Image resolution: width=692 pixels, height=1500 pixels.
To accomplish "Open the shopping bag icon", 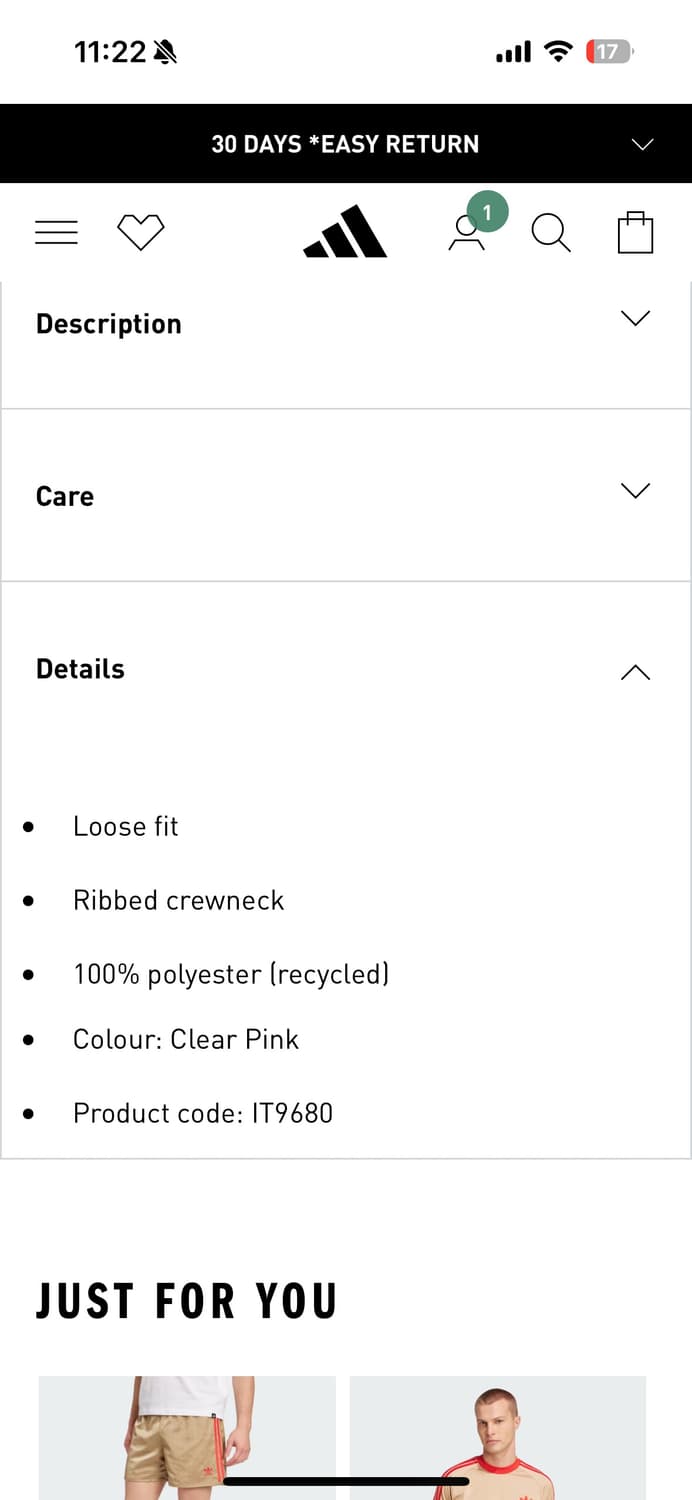I will click(x=635, y=232).
